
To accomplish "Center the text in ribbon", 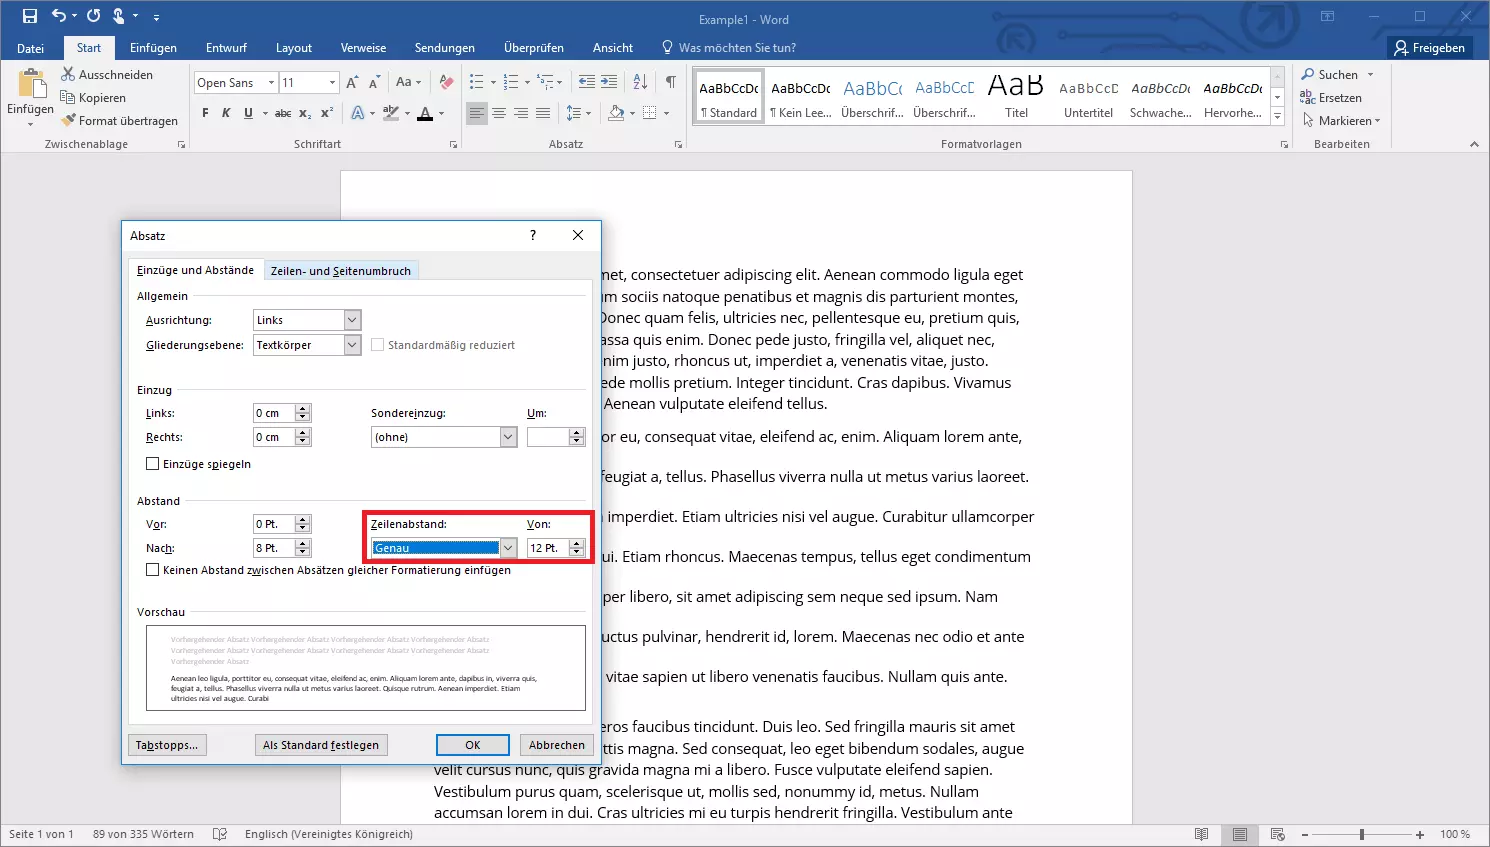I will point(499,113).
